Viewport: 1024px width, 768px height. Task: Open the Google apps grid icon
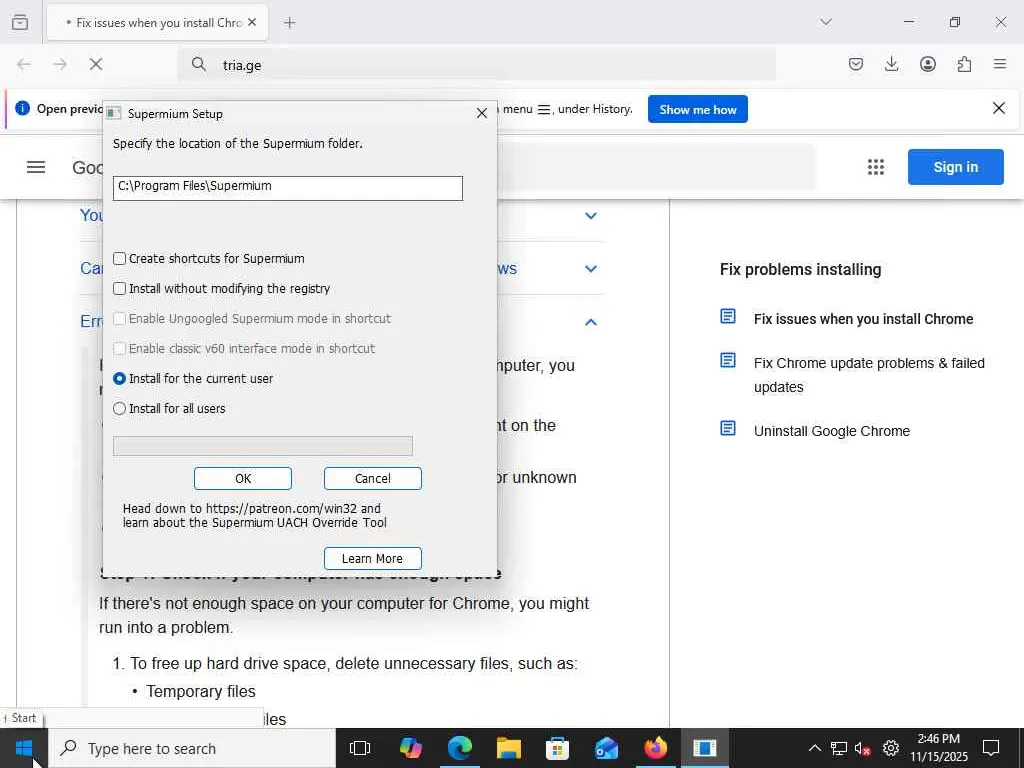[876, 167]
